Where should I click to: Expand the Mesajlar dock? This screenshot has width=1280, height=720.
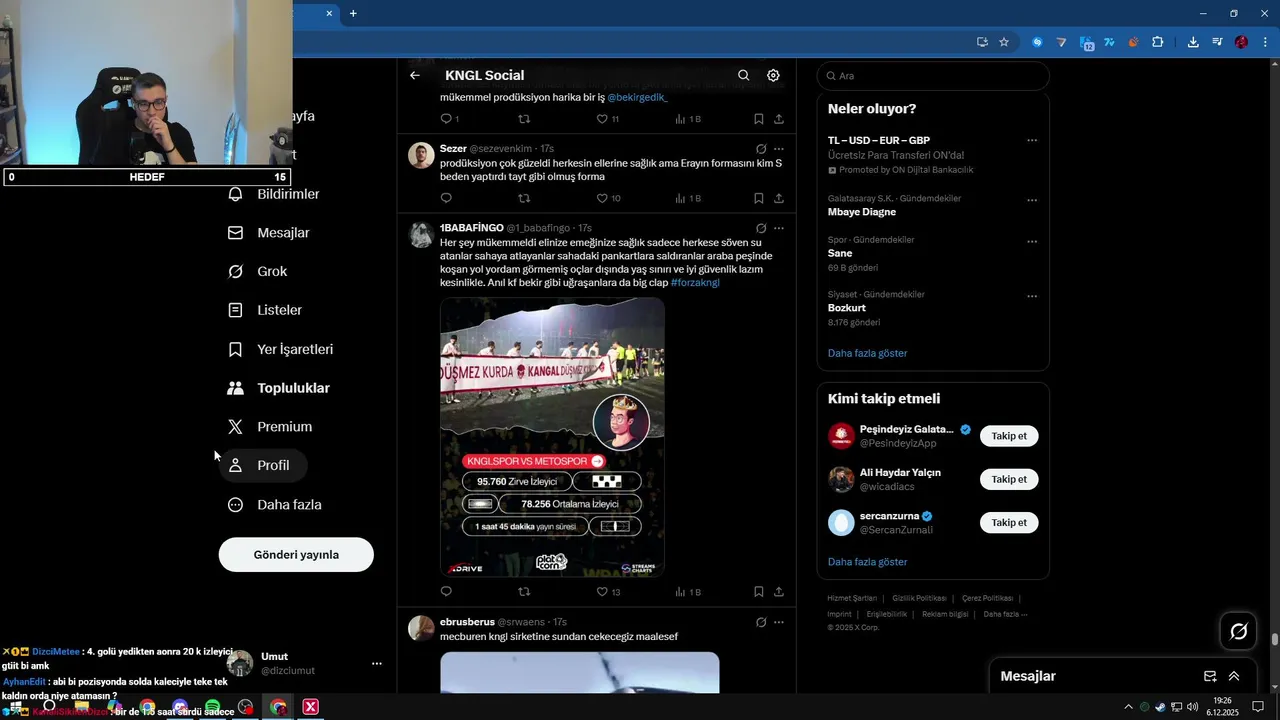pyautogui.click(x=1234, y=676)
